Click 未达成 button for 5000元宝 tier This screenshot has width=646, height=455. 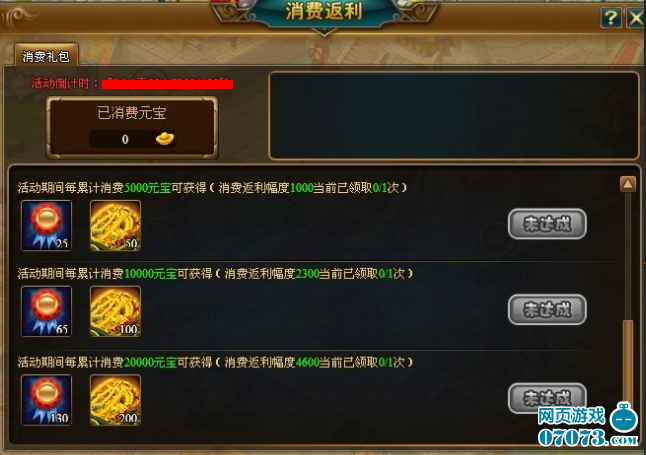[x=547, y=224]
